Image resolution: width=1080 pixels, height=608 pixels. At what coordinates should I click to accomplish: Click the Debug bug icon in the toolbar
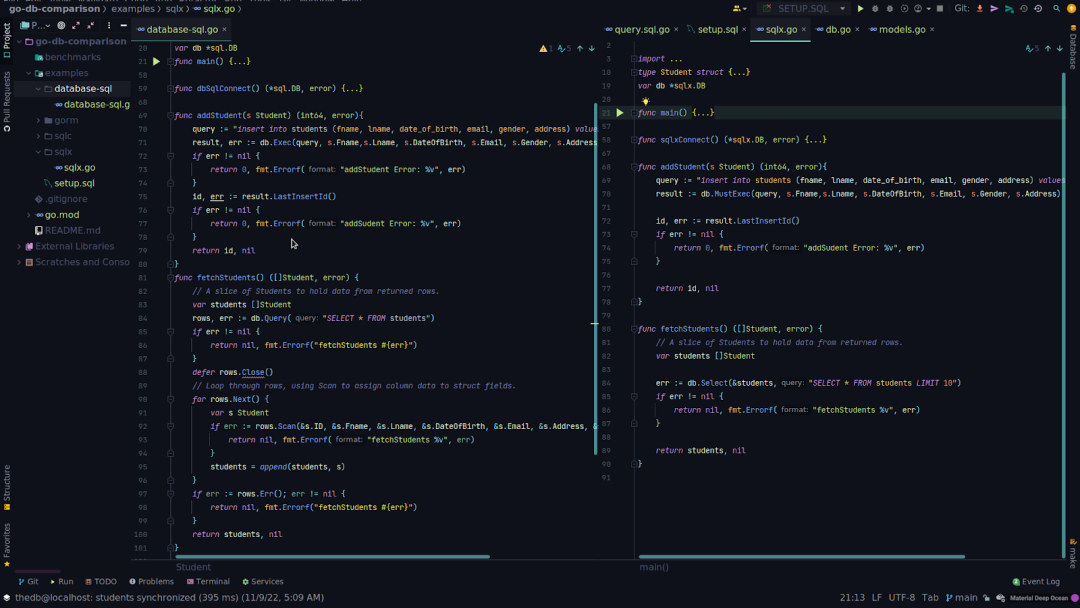pyautogui.click(x=875, y=9)
